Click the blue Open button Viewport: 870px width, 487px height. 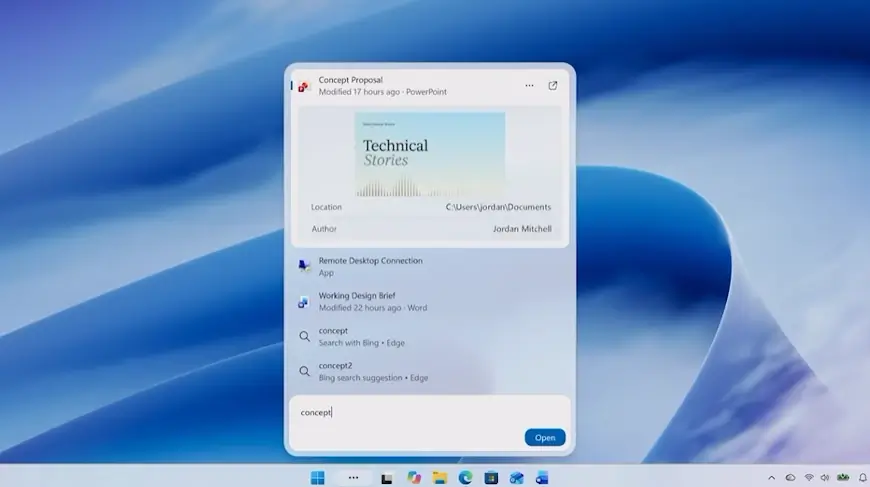(545, 438)
